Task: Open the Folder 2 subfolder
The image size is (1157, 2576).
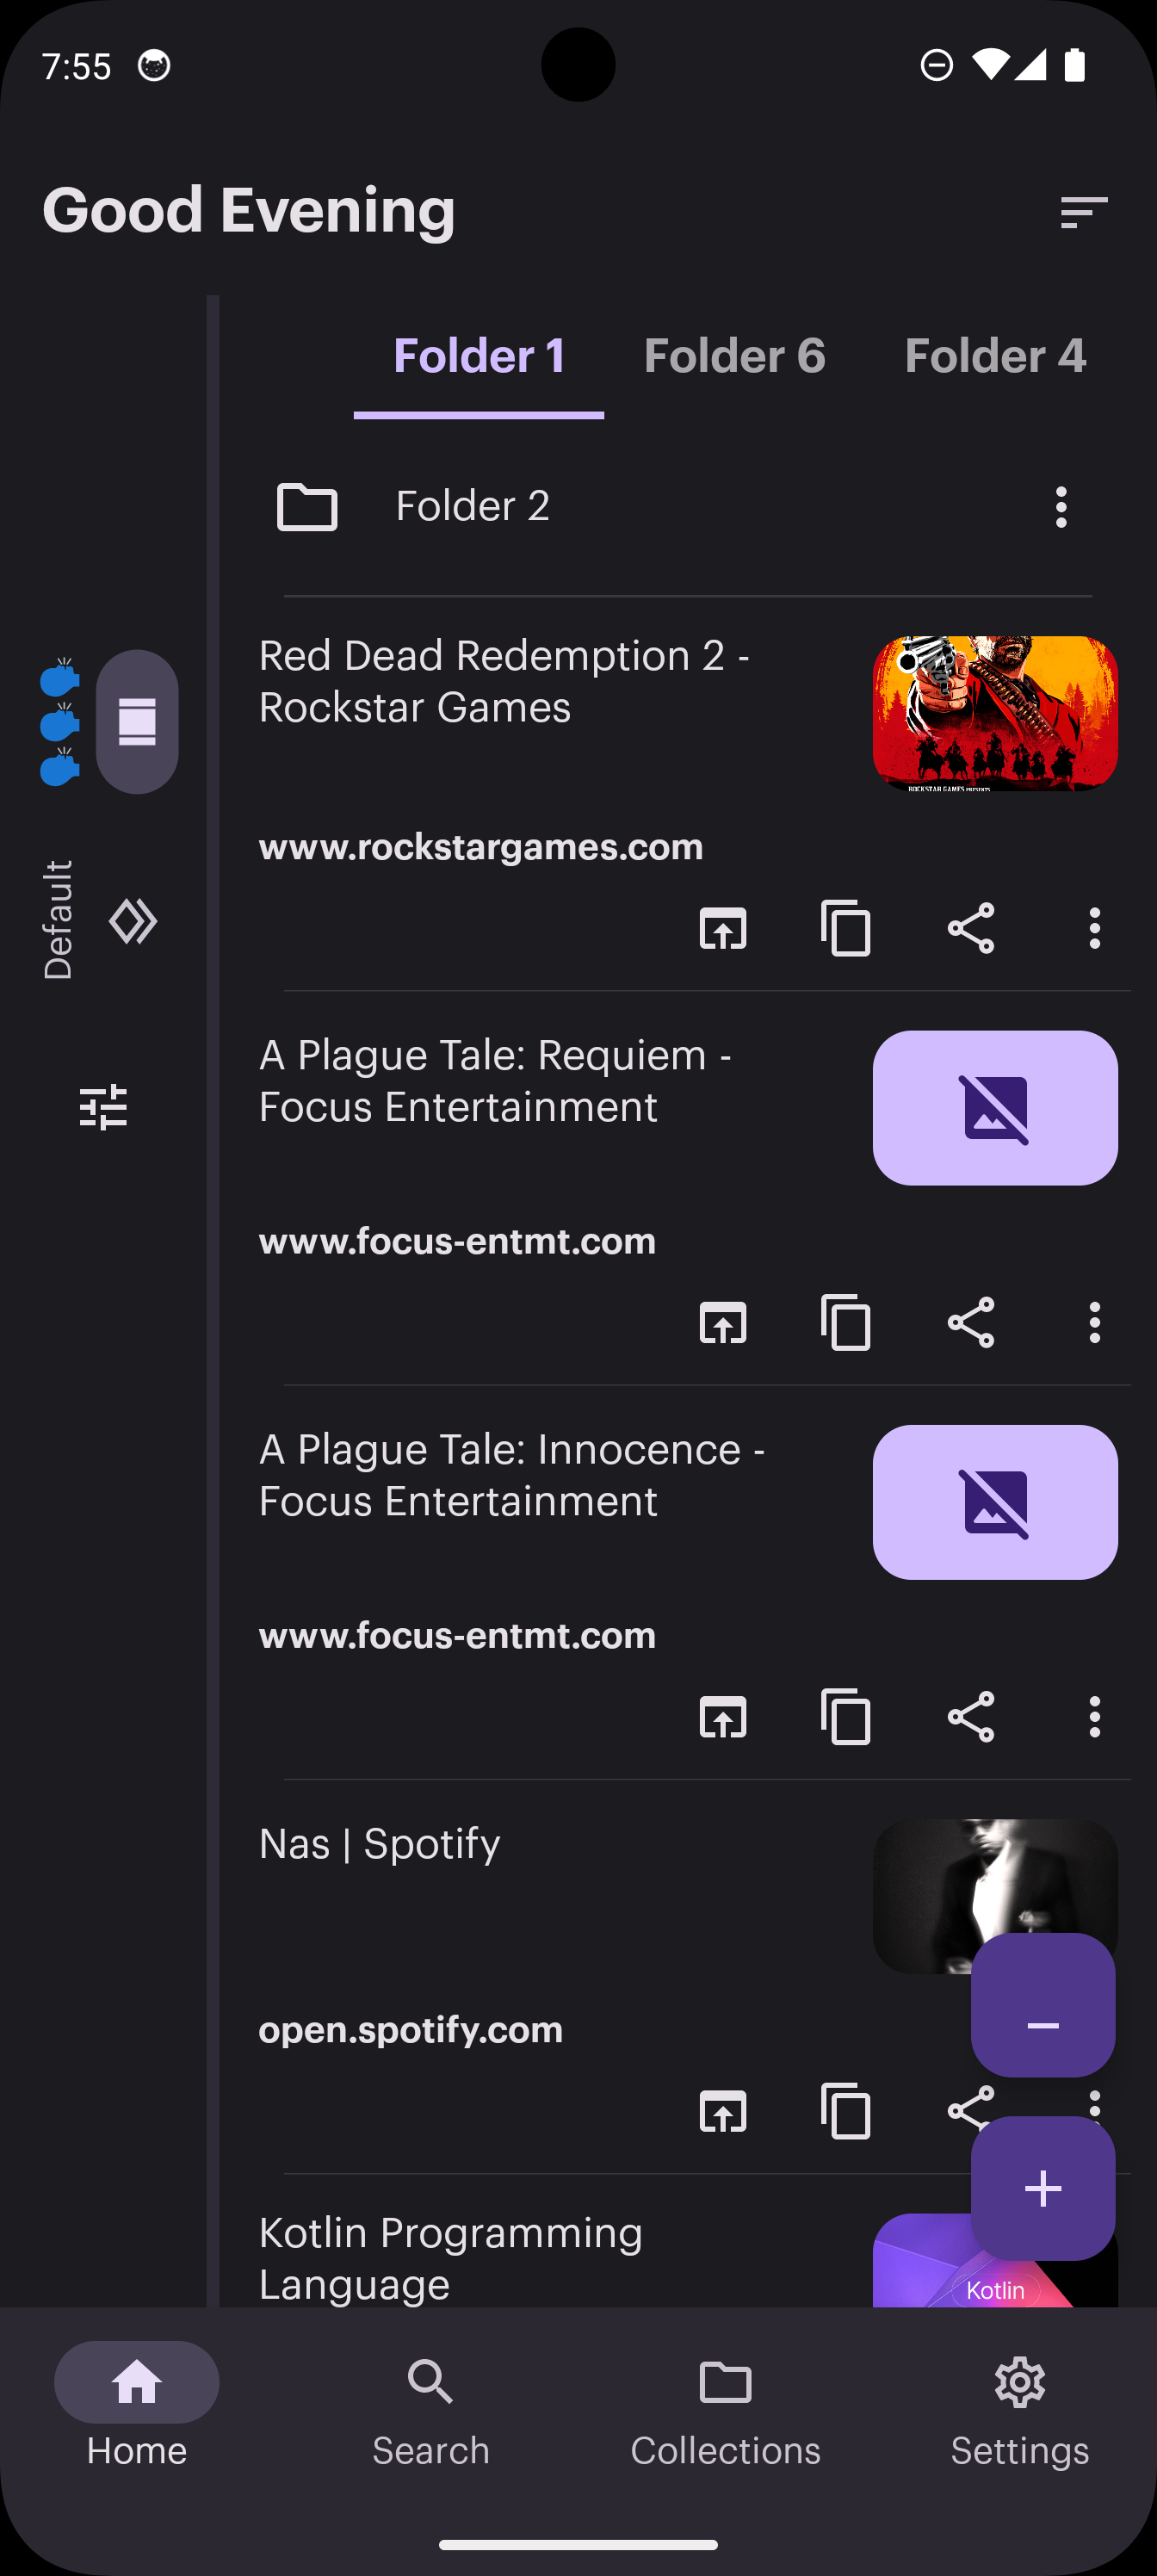Action: [x=472, y=507]
